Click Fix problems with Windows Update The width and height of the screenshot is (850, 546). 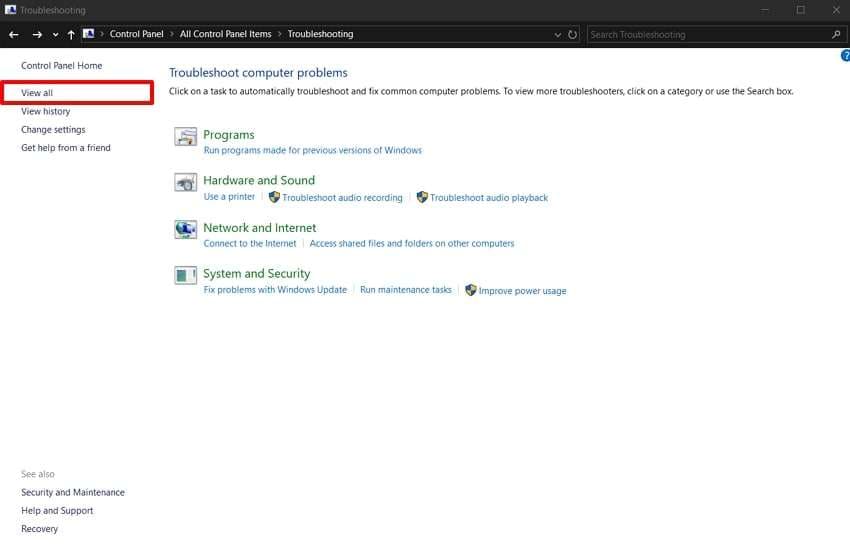[275, 290]
